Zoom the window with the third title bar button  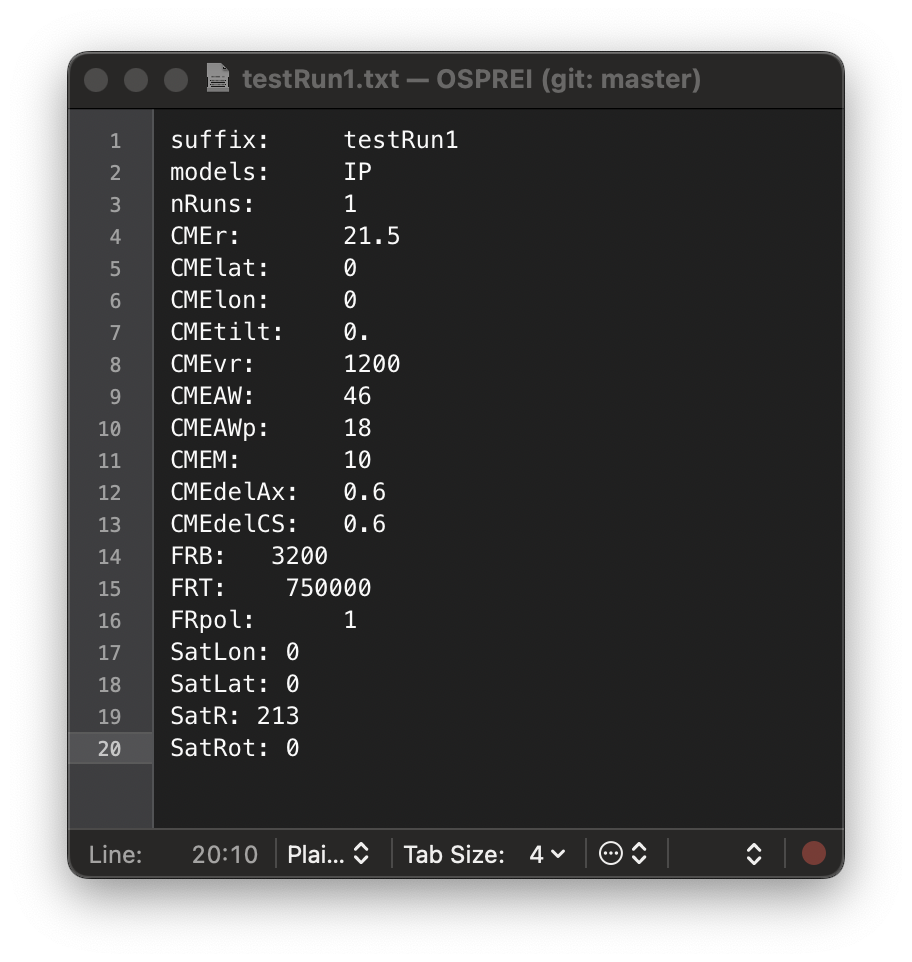(x=176, y=80)
